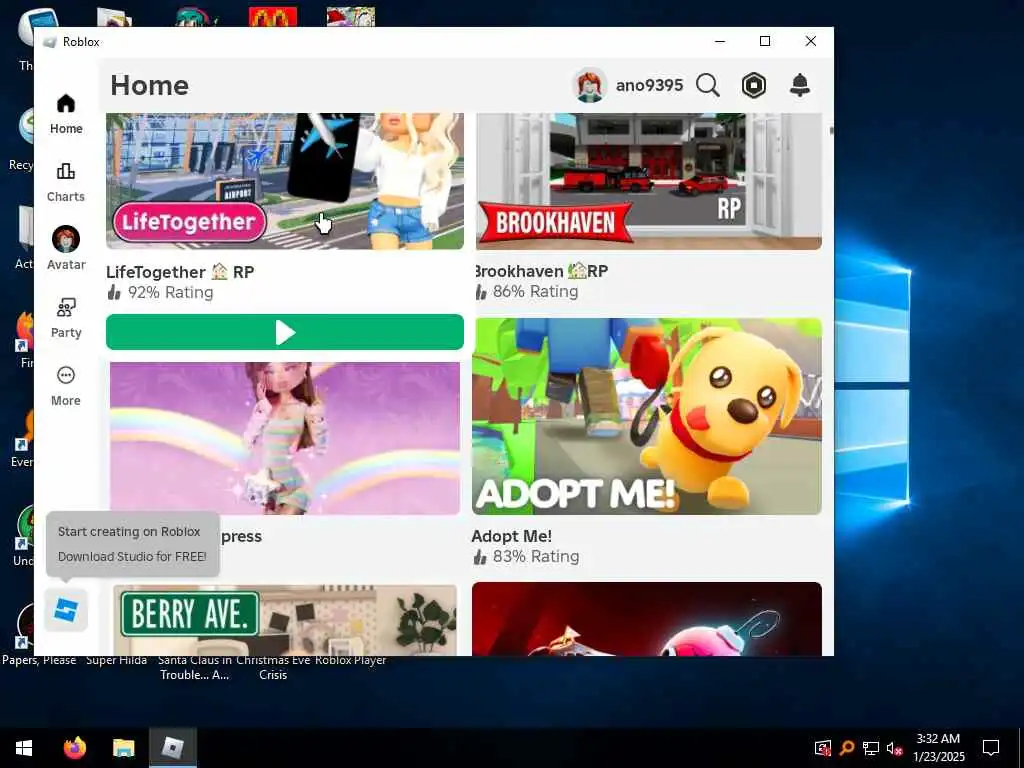Open Charts in the Roblox sidebar

pyautogui.click(x=66, y=182)
